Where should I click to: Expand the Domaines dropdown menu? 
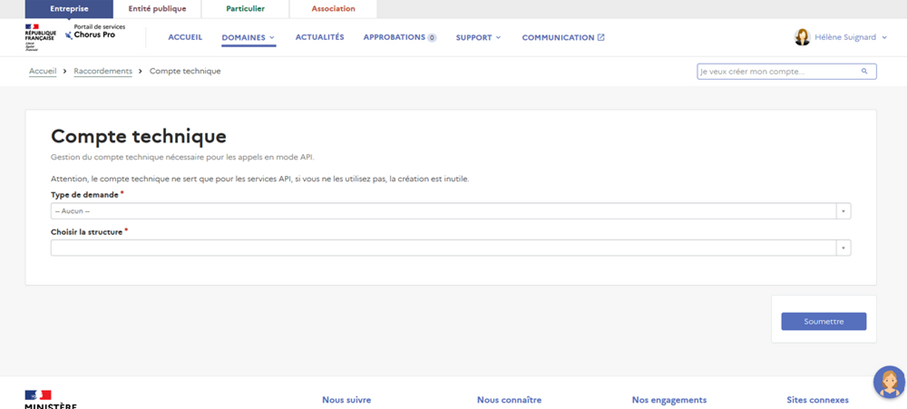248,38
